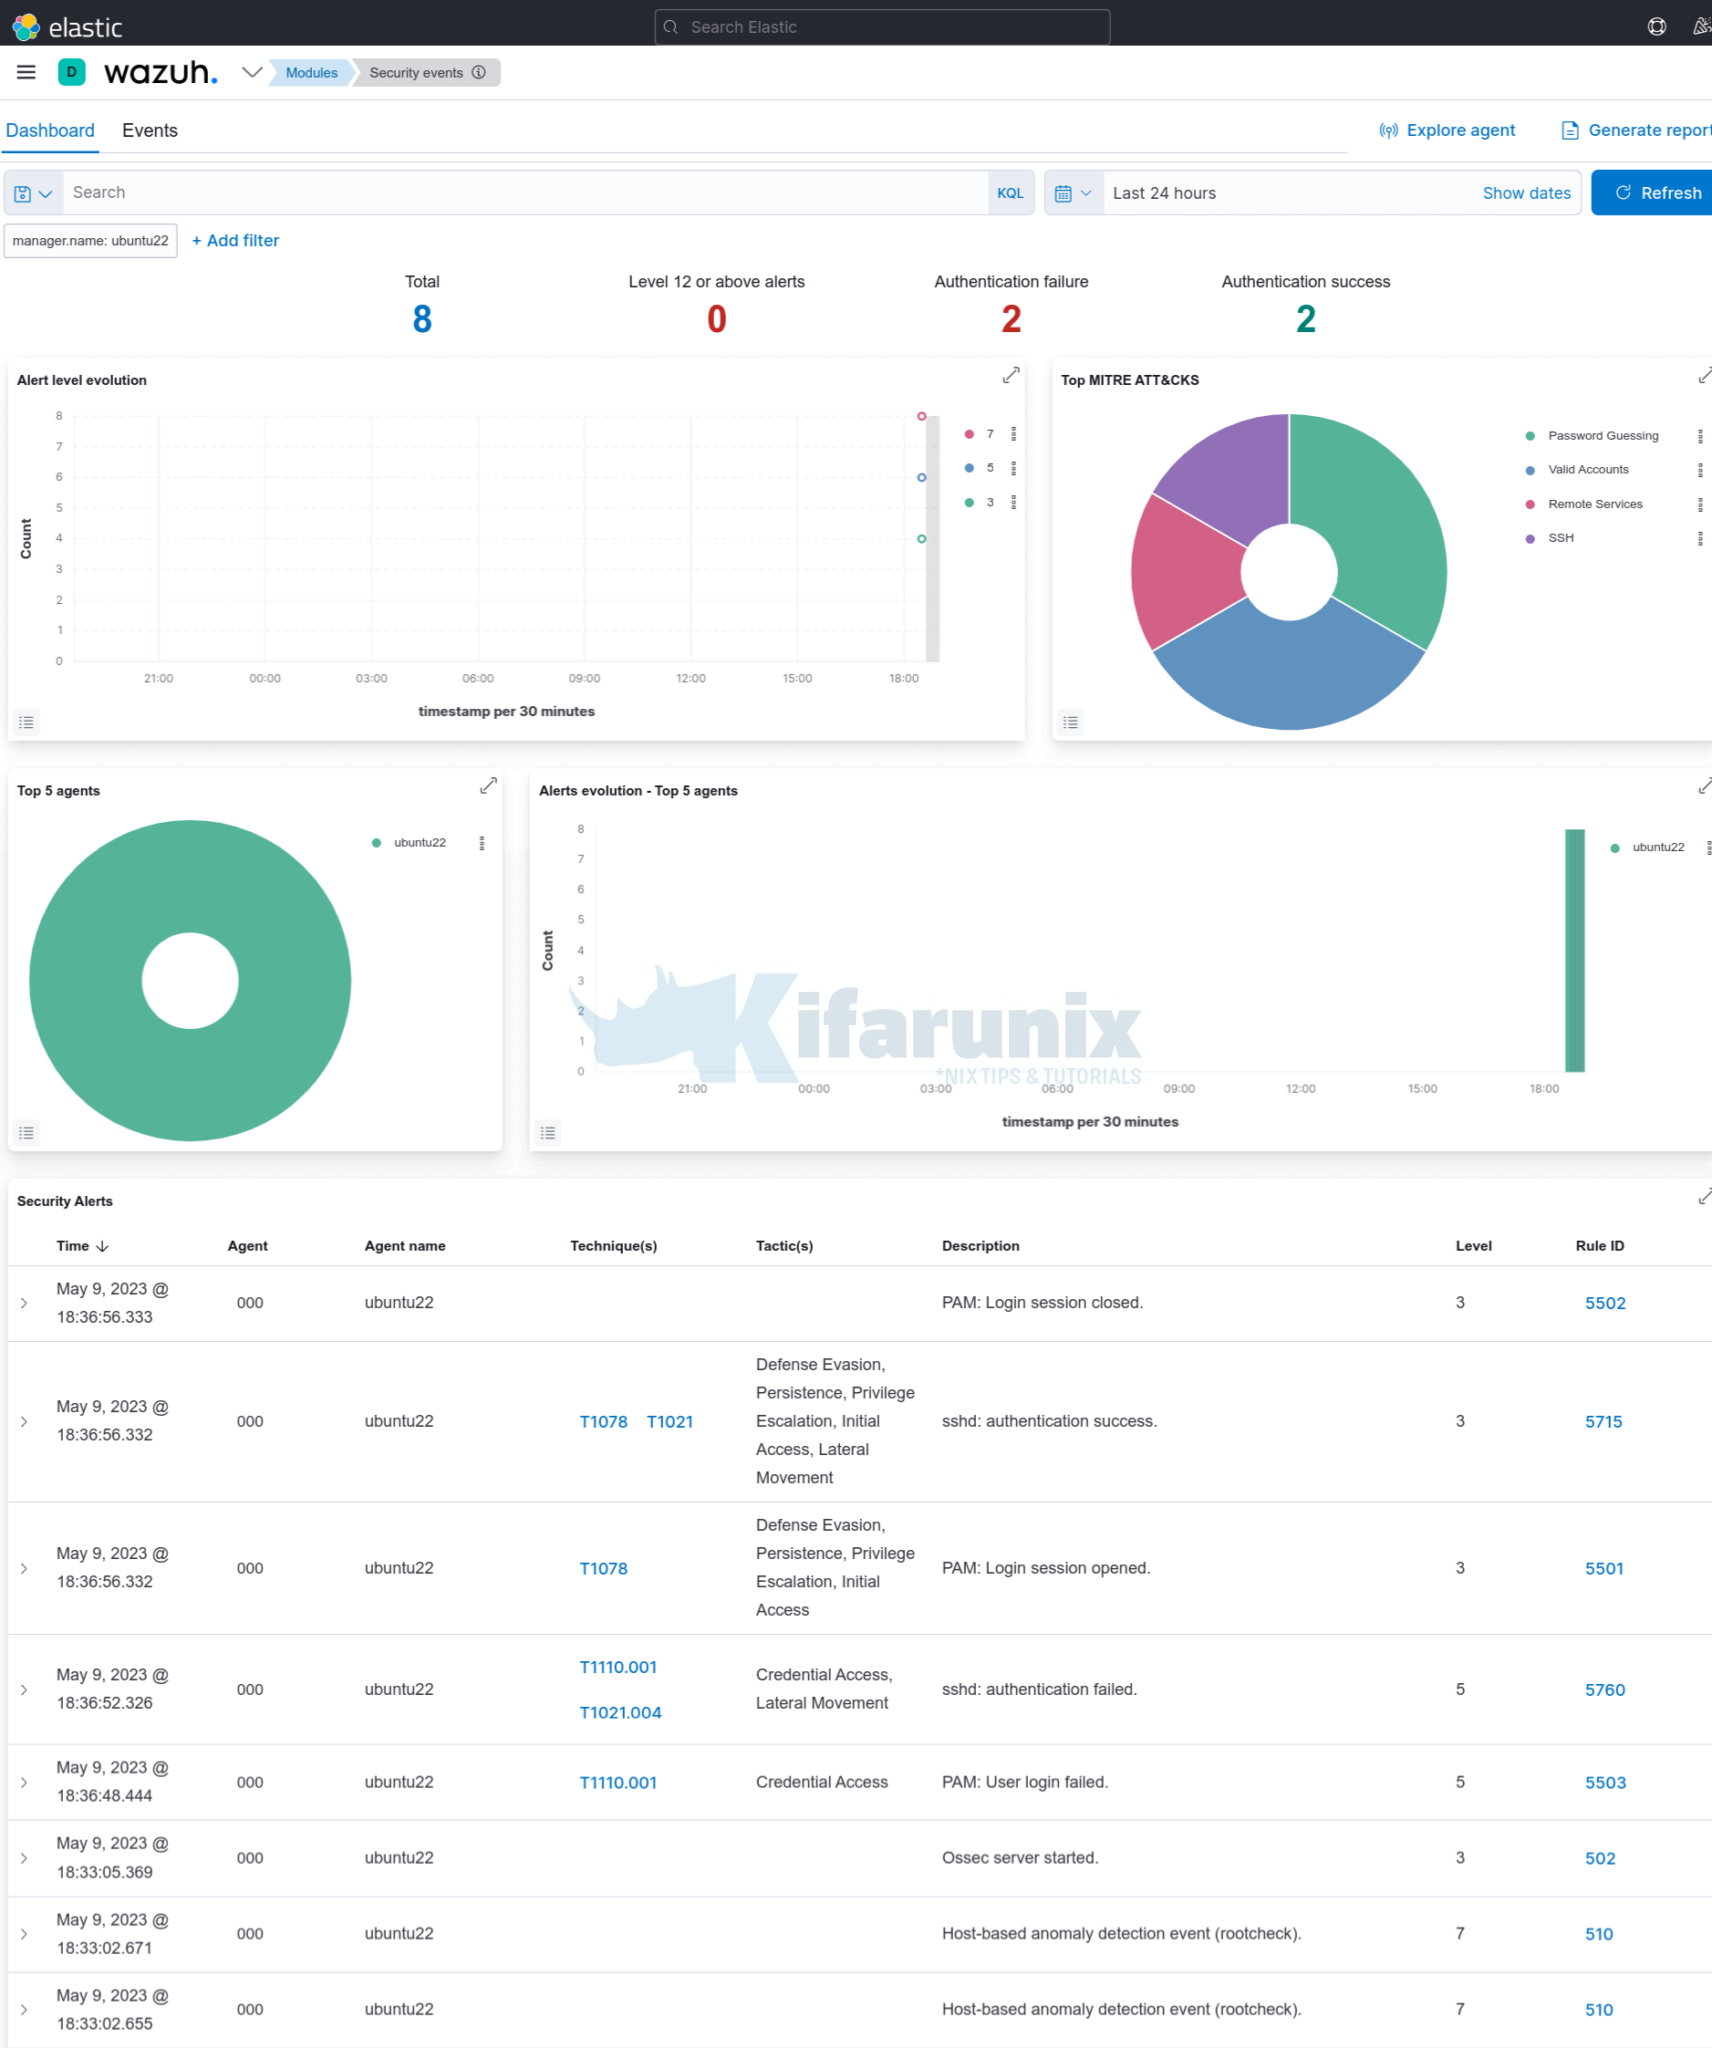Open Alerts evolution legend list icon
Viewport: 1712px width, 2048px height.
[x=548, y=1132]
